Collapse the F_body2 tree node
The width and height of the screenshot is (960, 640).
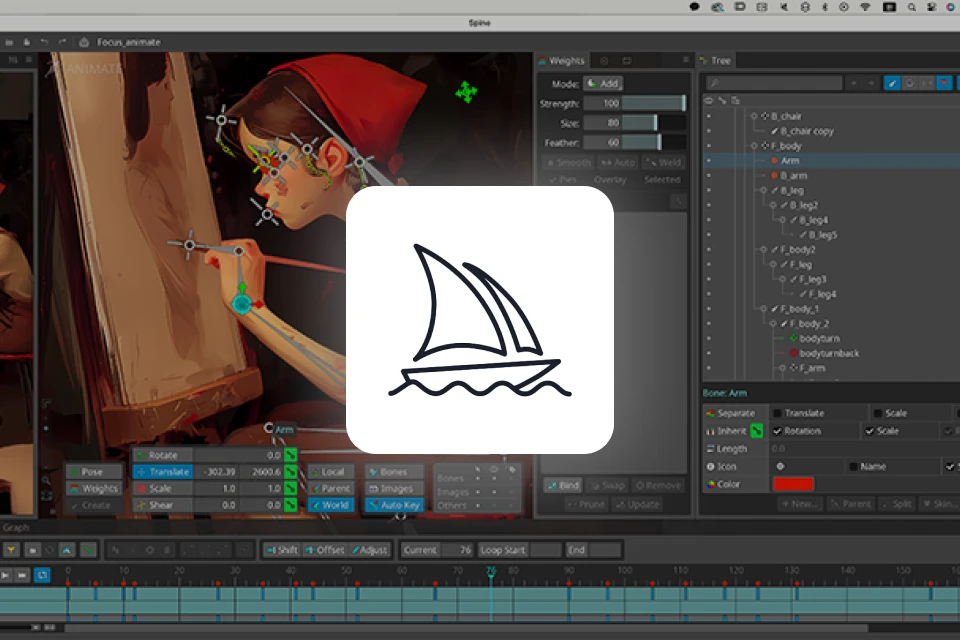click(763, 250)
